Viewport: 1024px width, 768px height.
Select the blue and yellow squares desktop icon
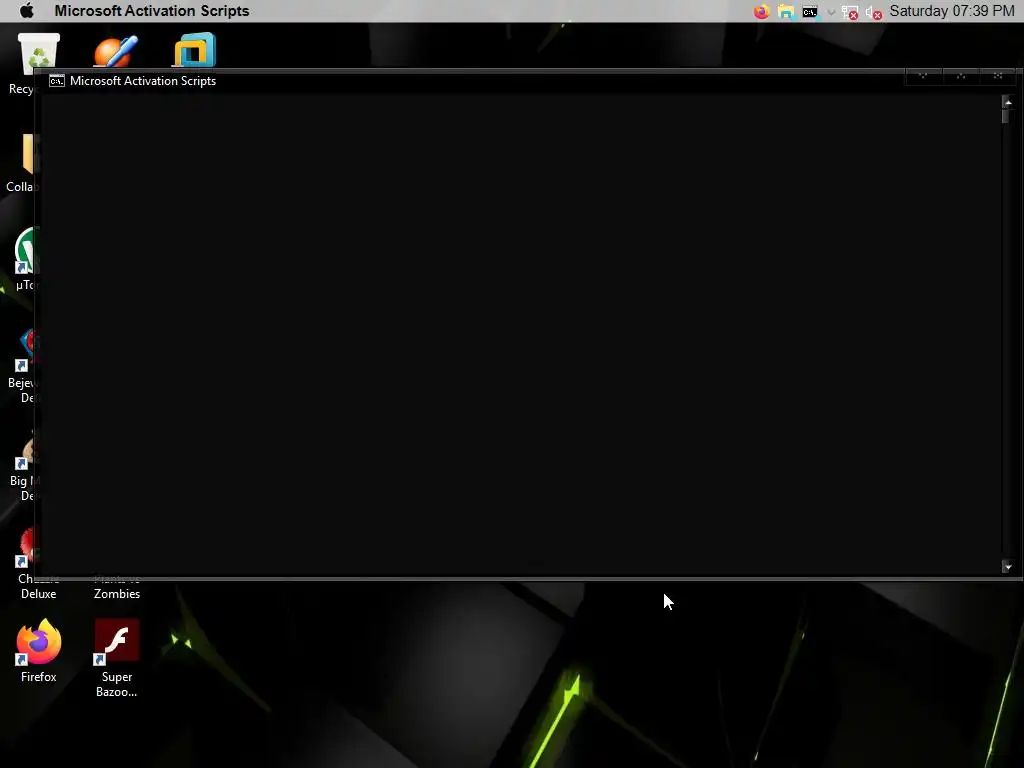[194, 50]
